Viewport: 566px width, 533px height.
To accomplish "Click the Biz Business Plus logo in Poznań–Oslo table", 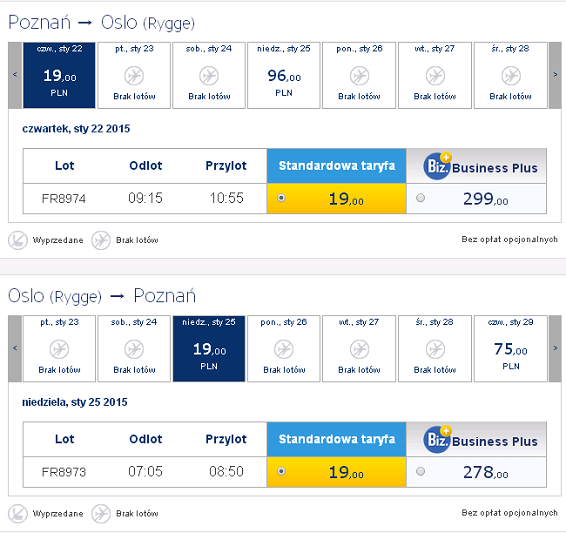I will pyautogui.click(x=480, y=167).
